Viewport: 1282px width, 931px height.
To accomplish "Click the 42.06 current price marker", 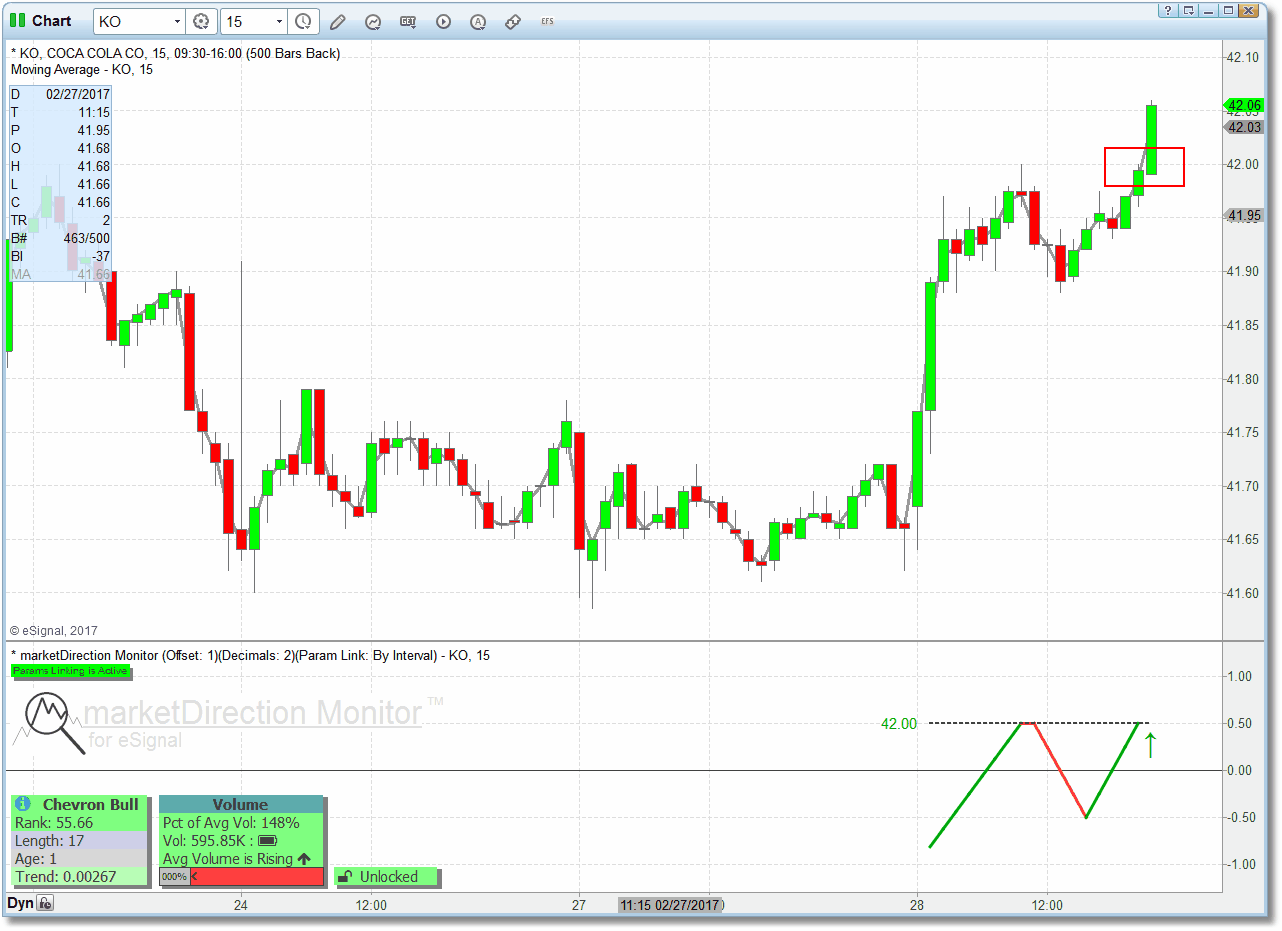I will pos(1242,105).
